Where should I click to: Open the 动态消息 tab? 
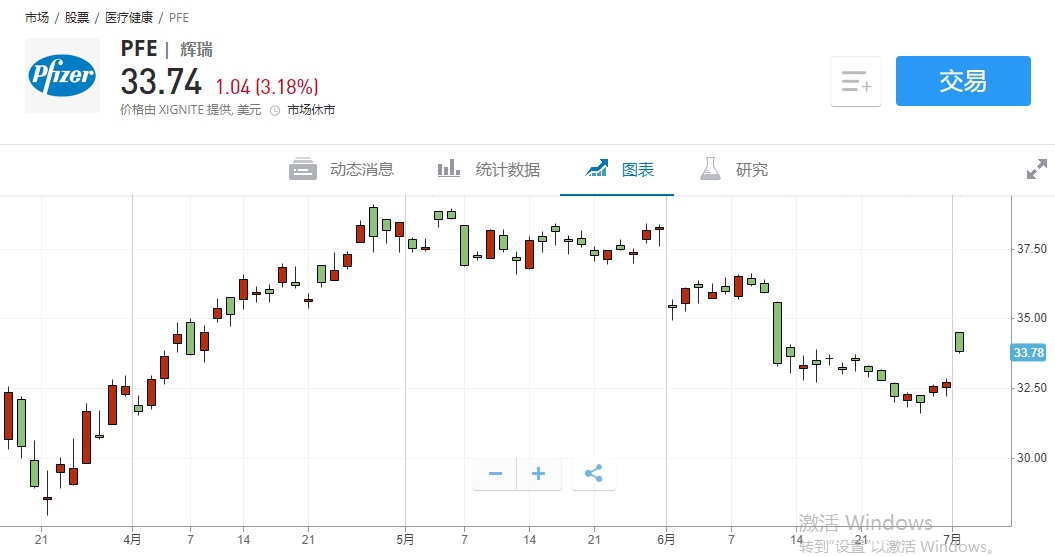[x=361, y=170]
